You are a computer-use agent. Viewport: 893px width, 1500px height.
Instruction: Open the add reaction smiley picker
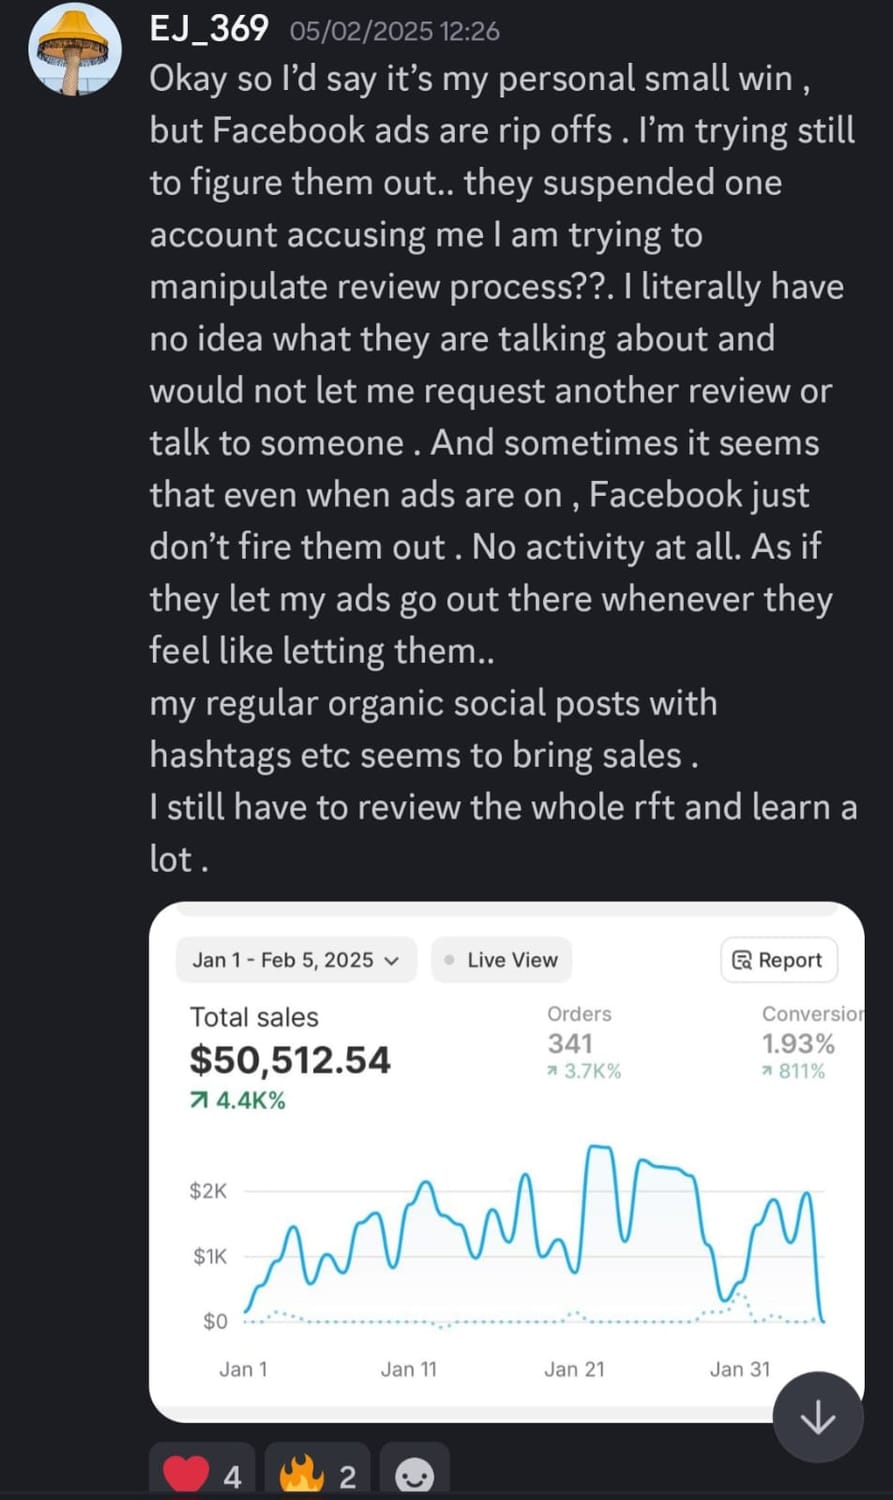pyautogui.click(x=414, y=1475)
